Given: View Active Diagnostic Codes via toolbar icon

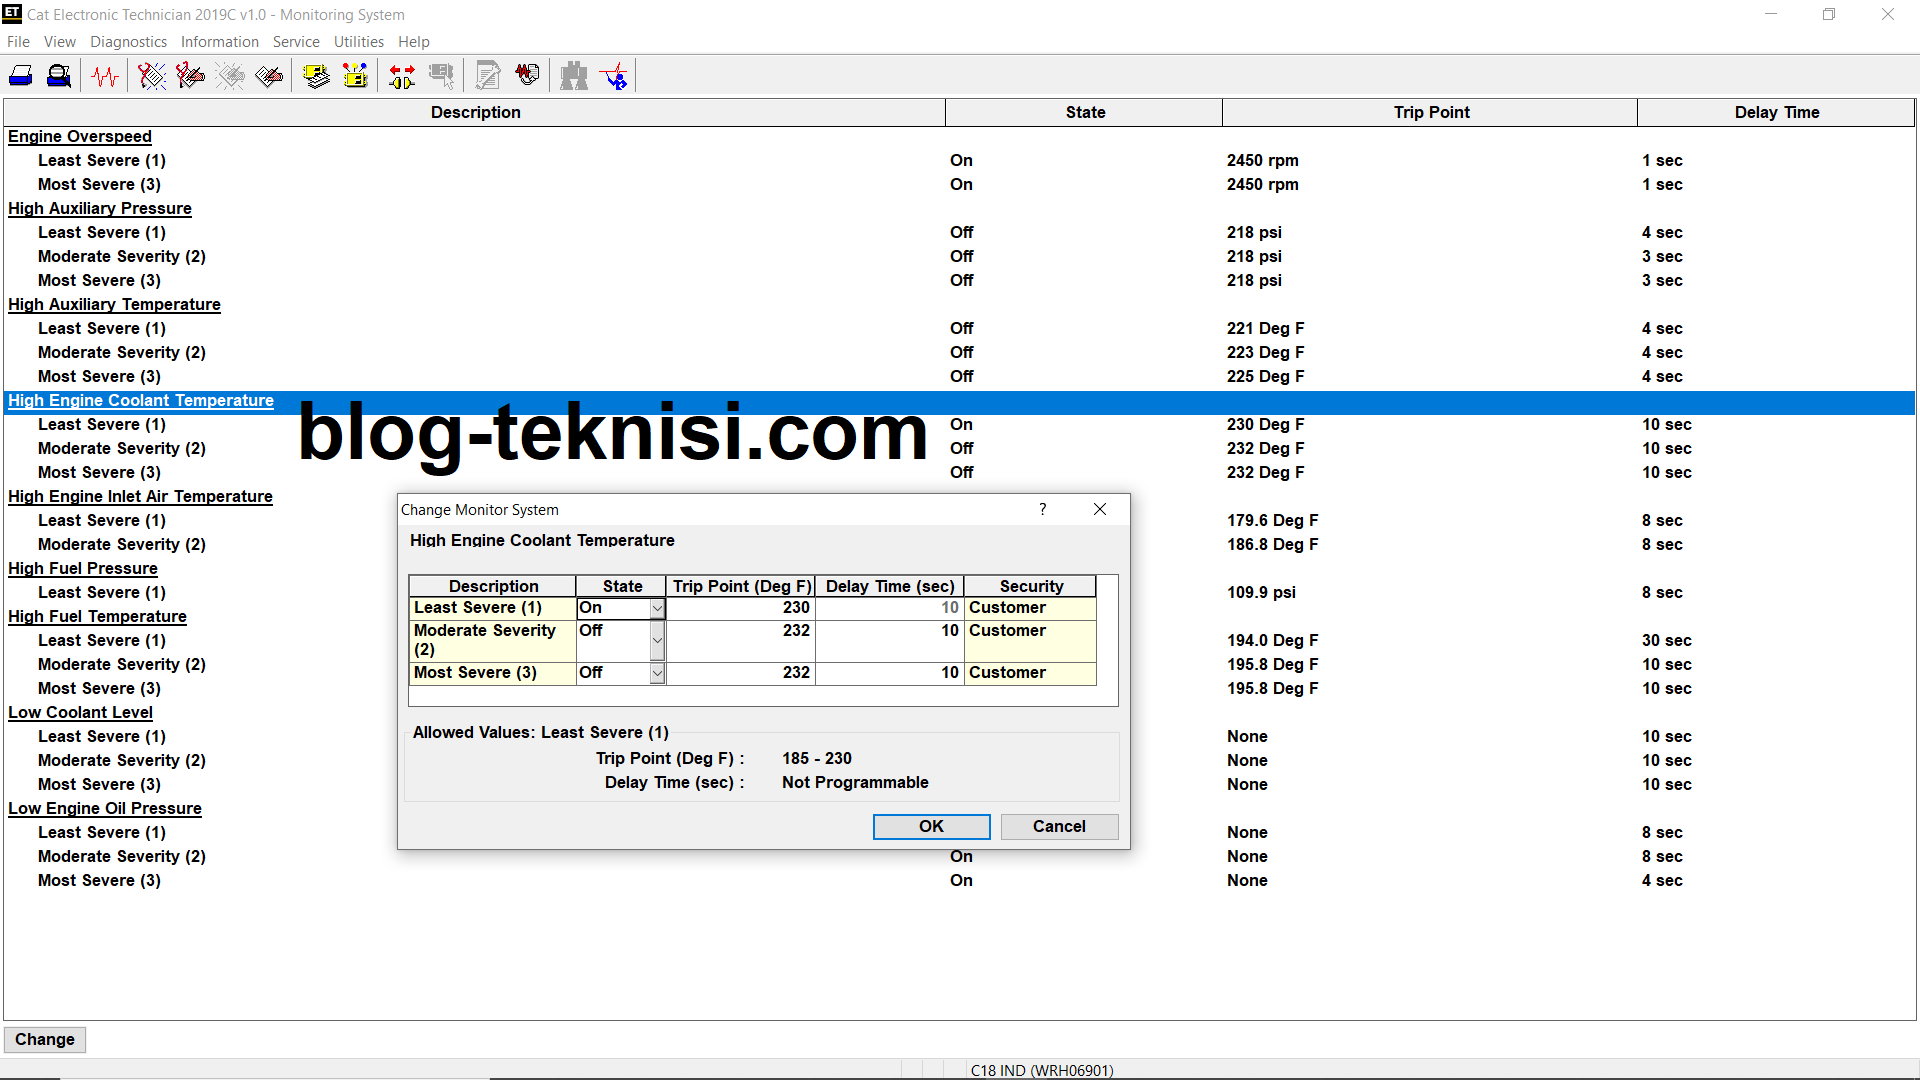Looking at the screenshot, I should pyautogui.click(x=151, y=75).
